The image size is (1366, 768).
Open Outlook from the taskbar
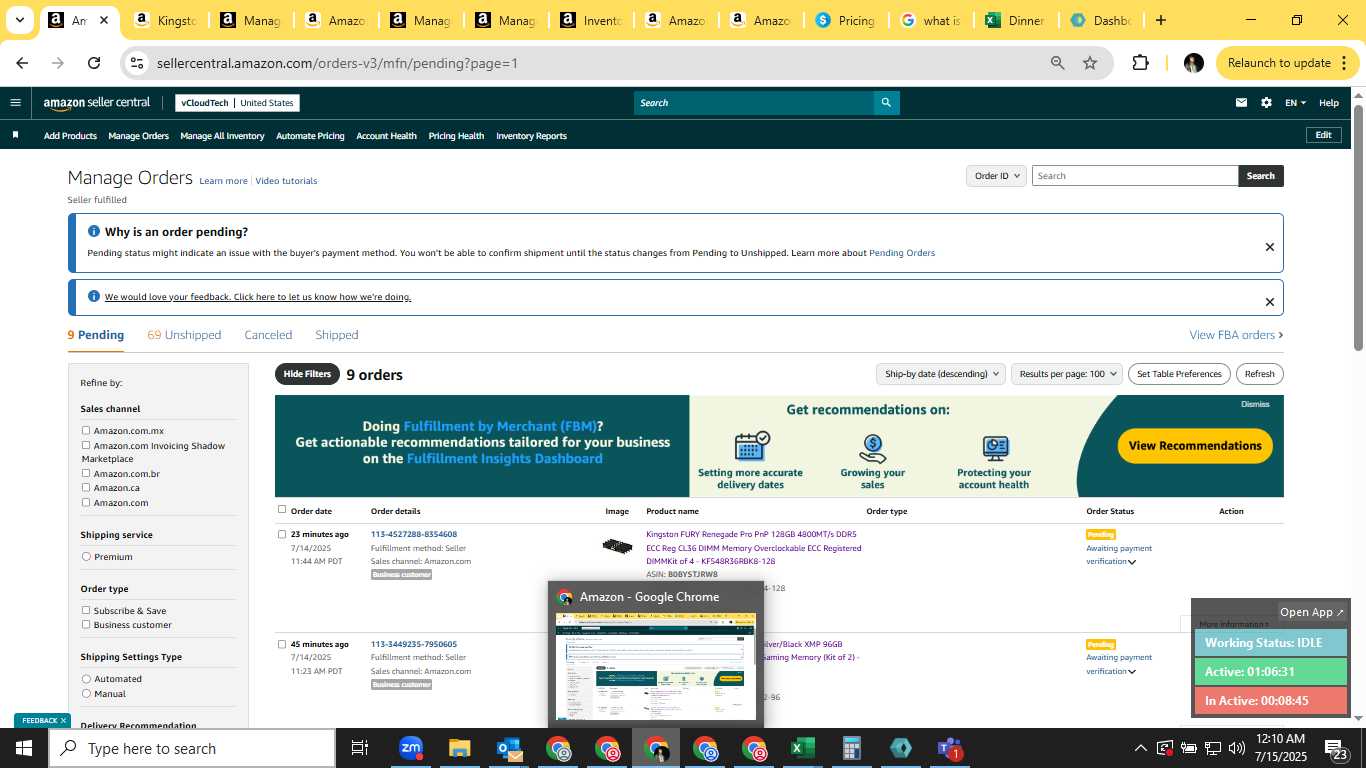tap(509, 748)
